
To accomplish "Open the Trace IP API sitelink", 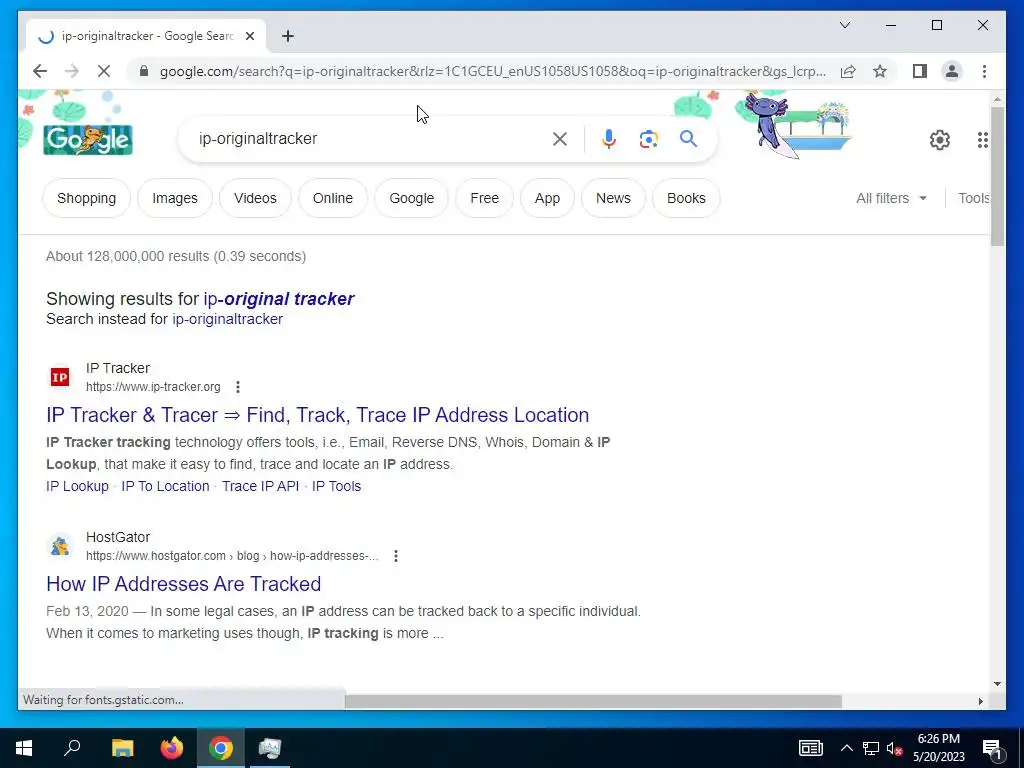I will point(261,486).
